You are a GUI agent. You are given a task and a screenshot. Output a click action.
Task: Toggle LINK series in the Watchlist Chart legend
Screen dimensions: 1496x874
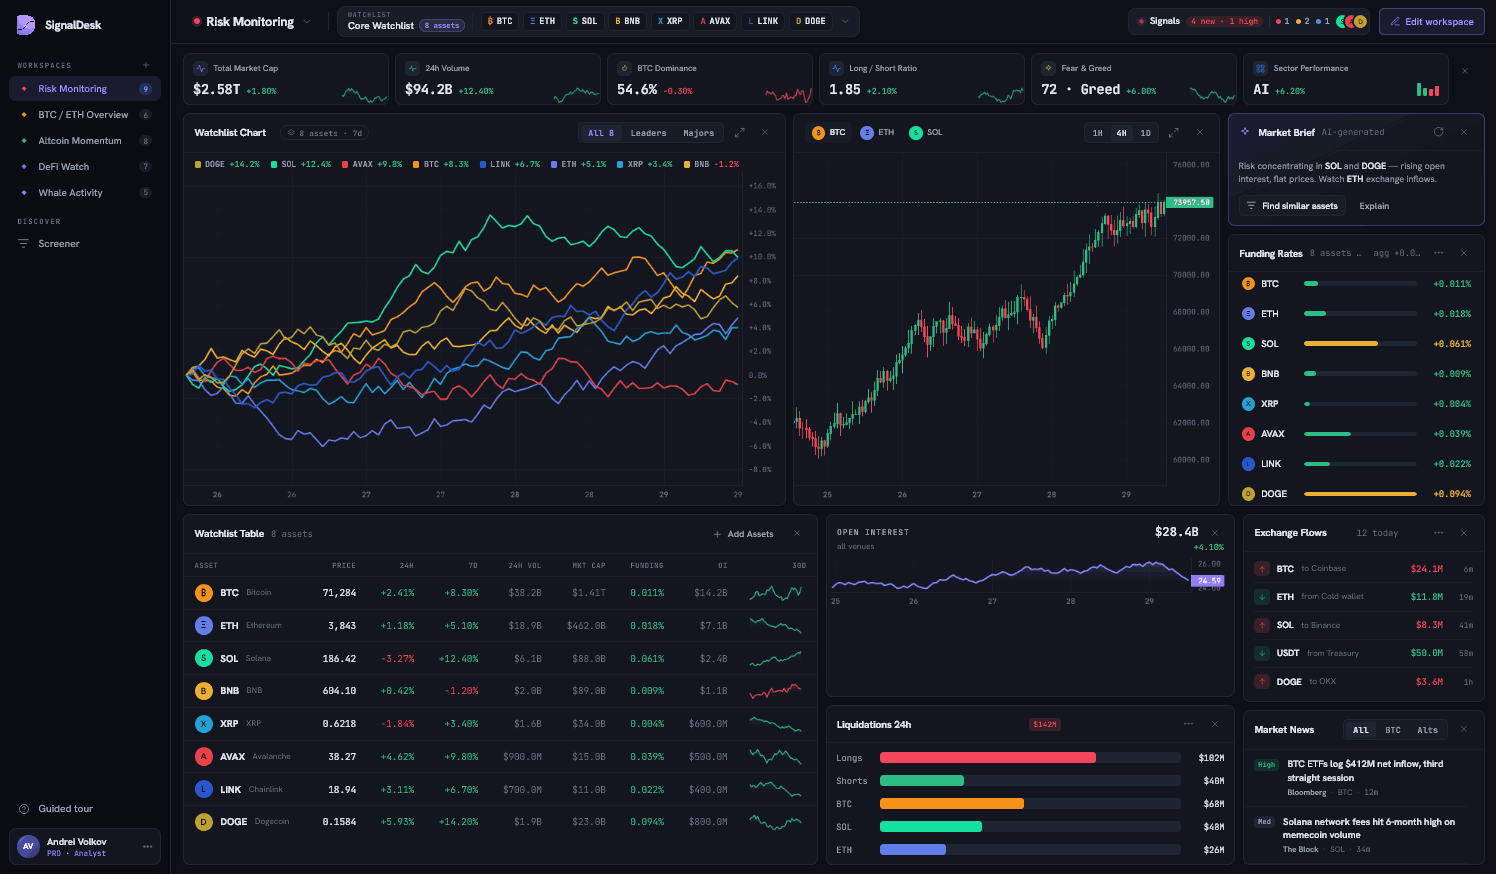click(x=510, y=164)
